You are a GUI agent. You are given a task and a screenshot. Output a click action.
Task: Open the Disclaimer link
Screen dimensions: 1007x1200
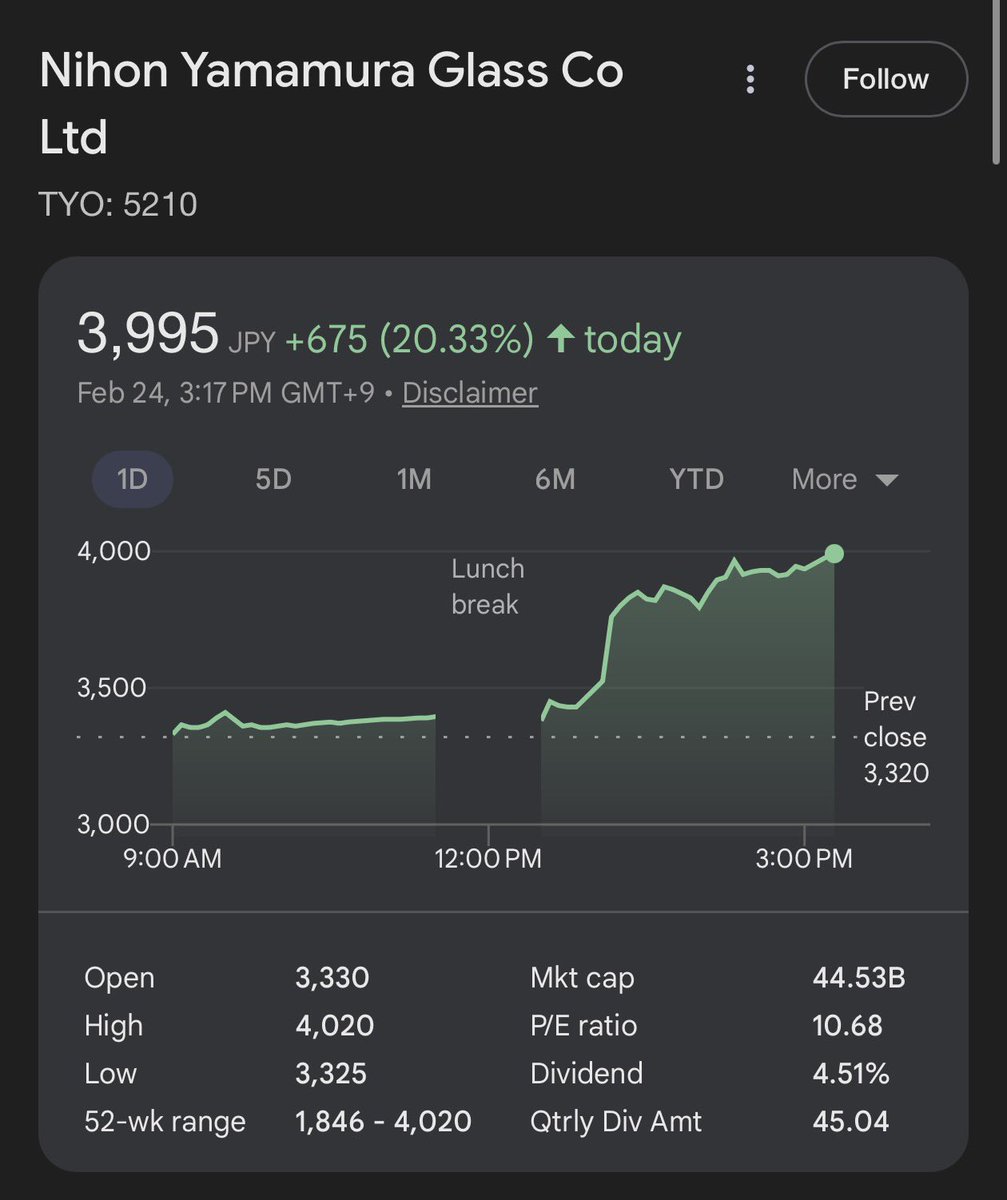(470, 393)
